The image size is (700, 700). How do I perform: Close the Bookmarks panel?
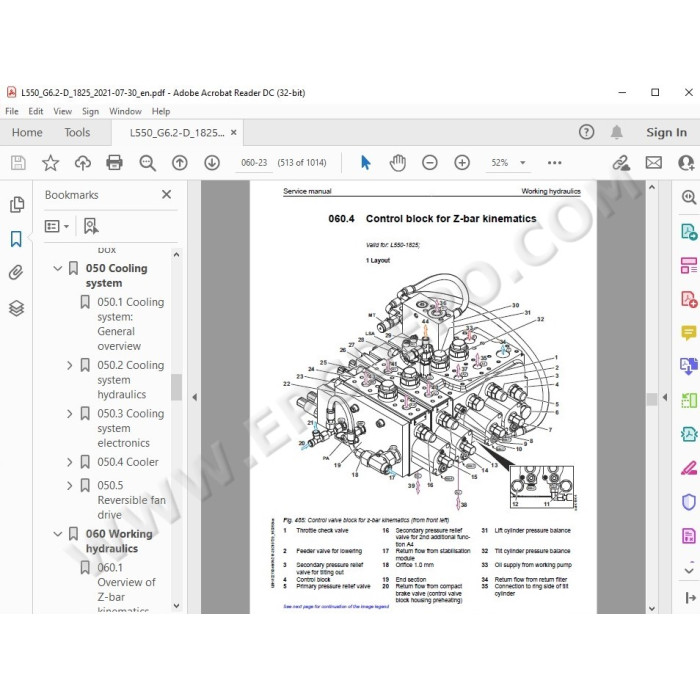(x=167, y=195)
